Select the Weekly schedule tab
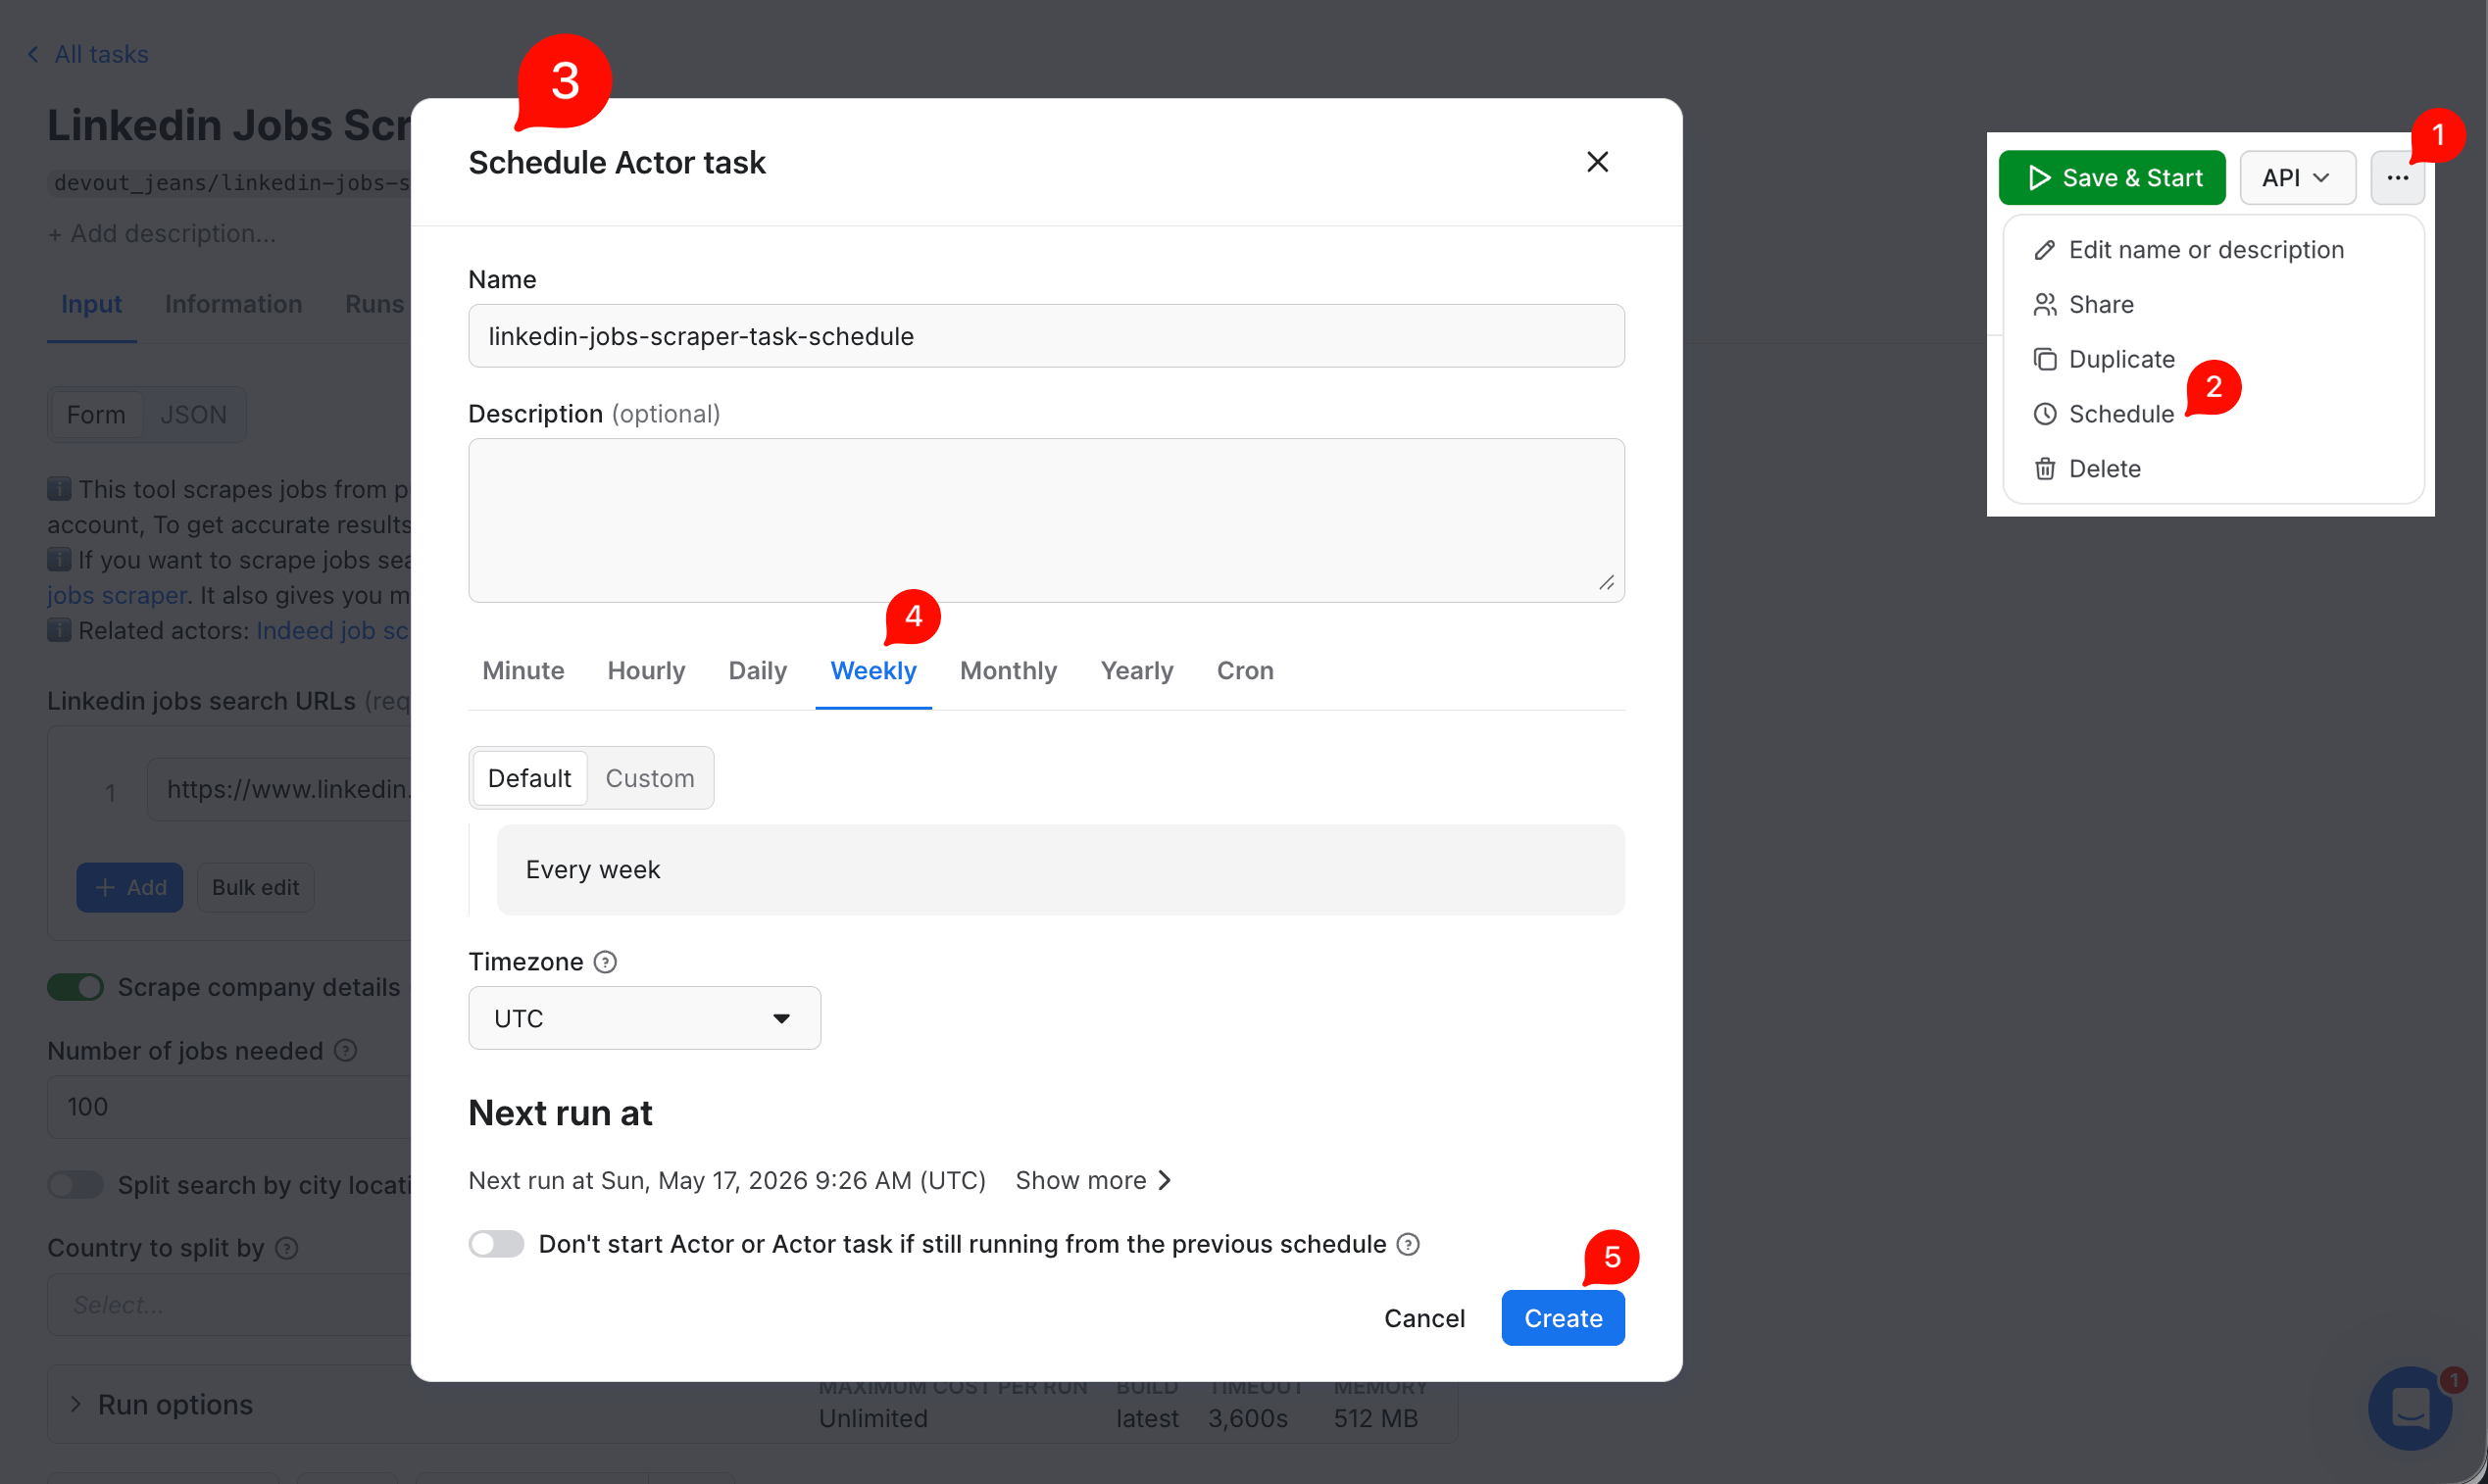The image size is (2488, 1484). (873, 670)
